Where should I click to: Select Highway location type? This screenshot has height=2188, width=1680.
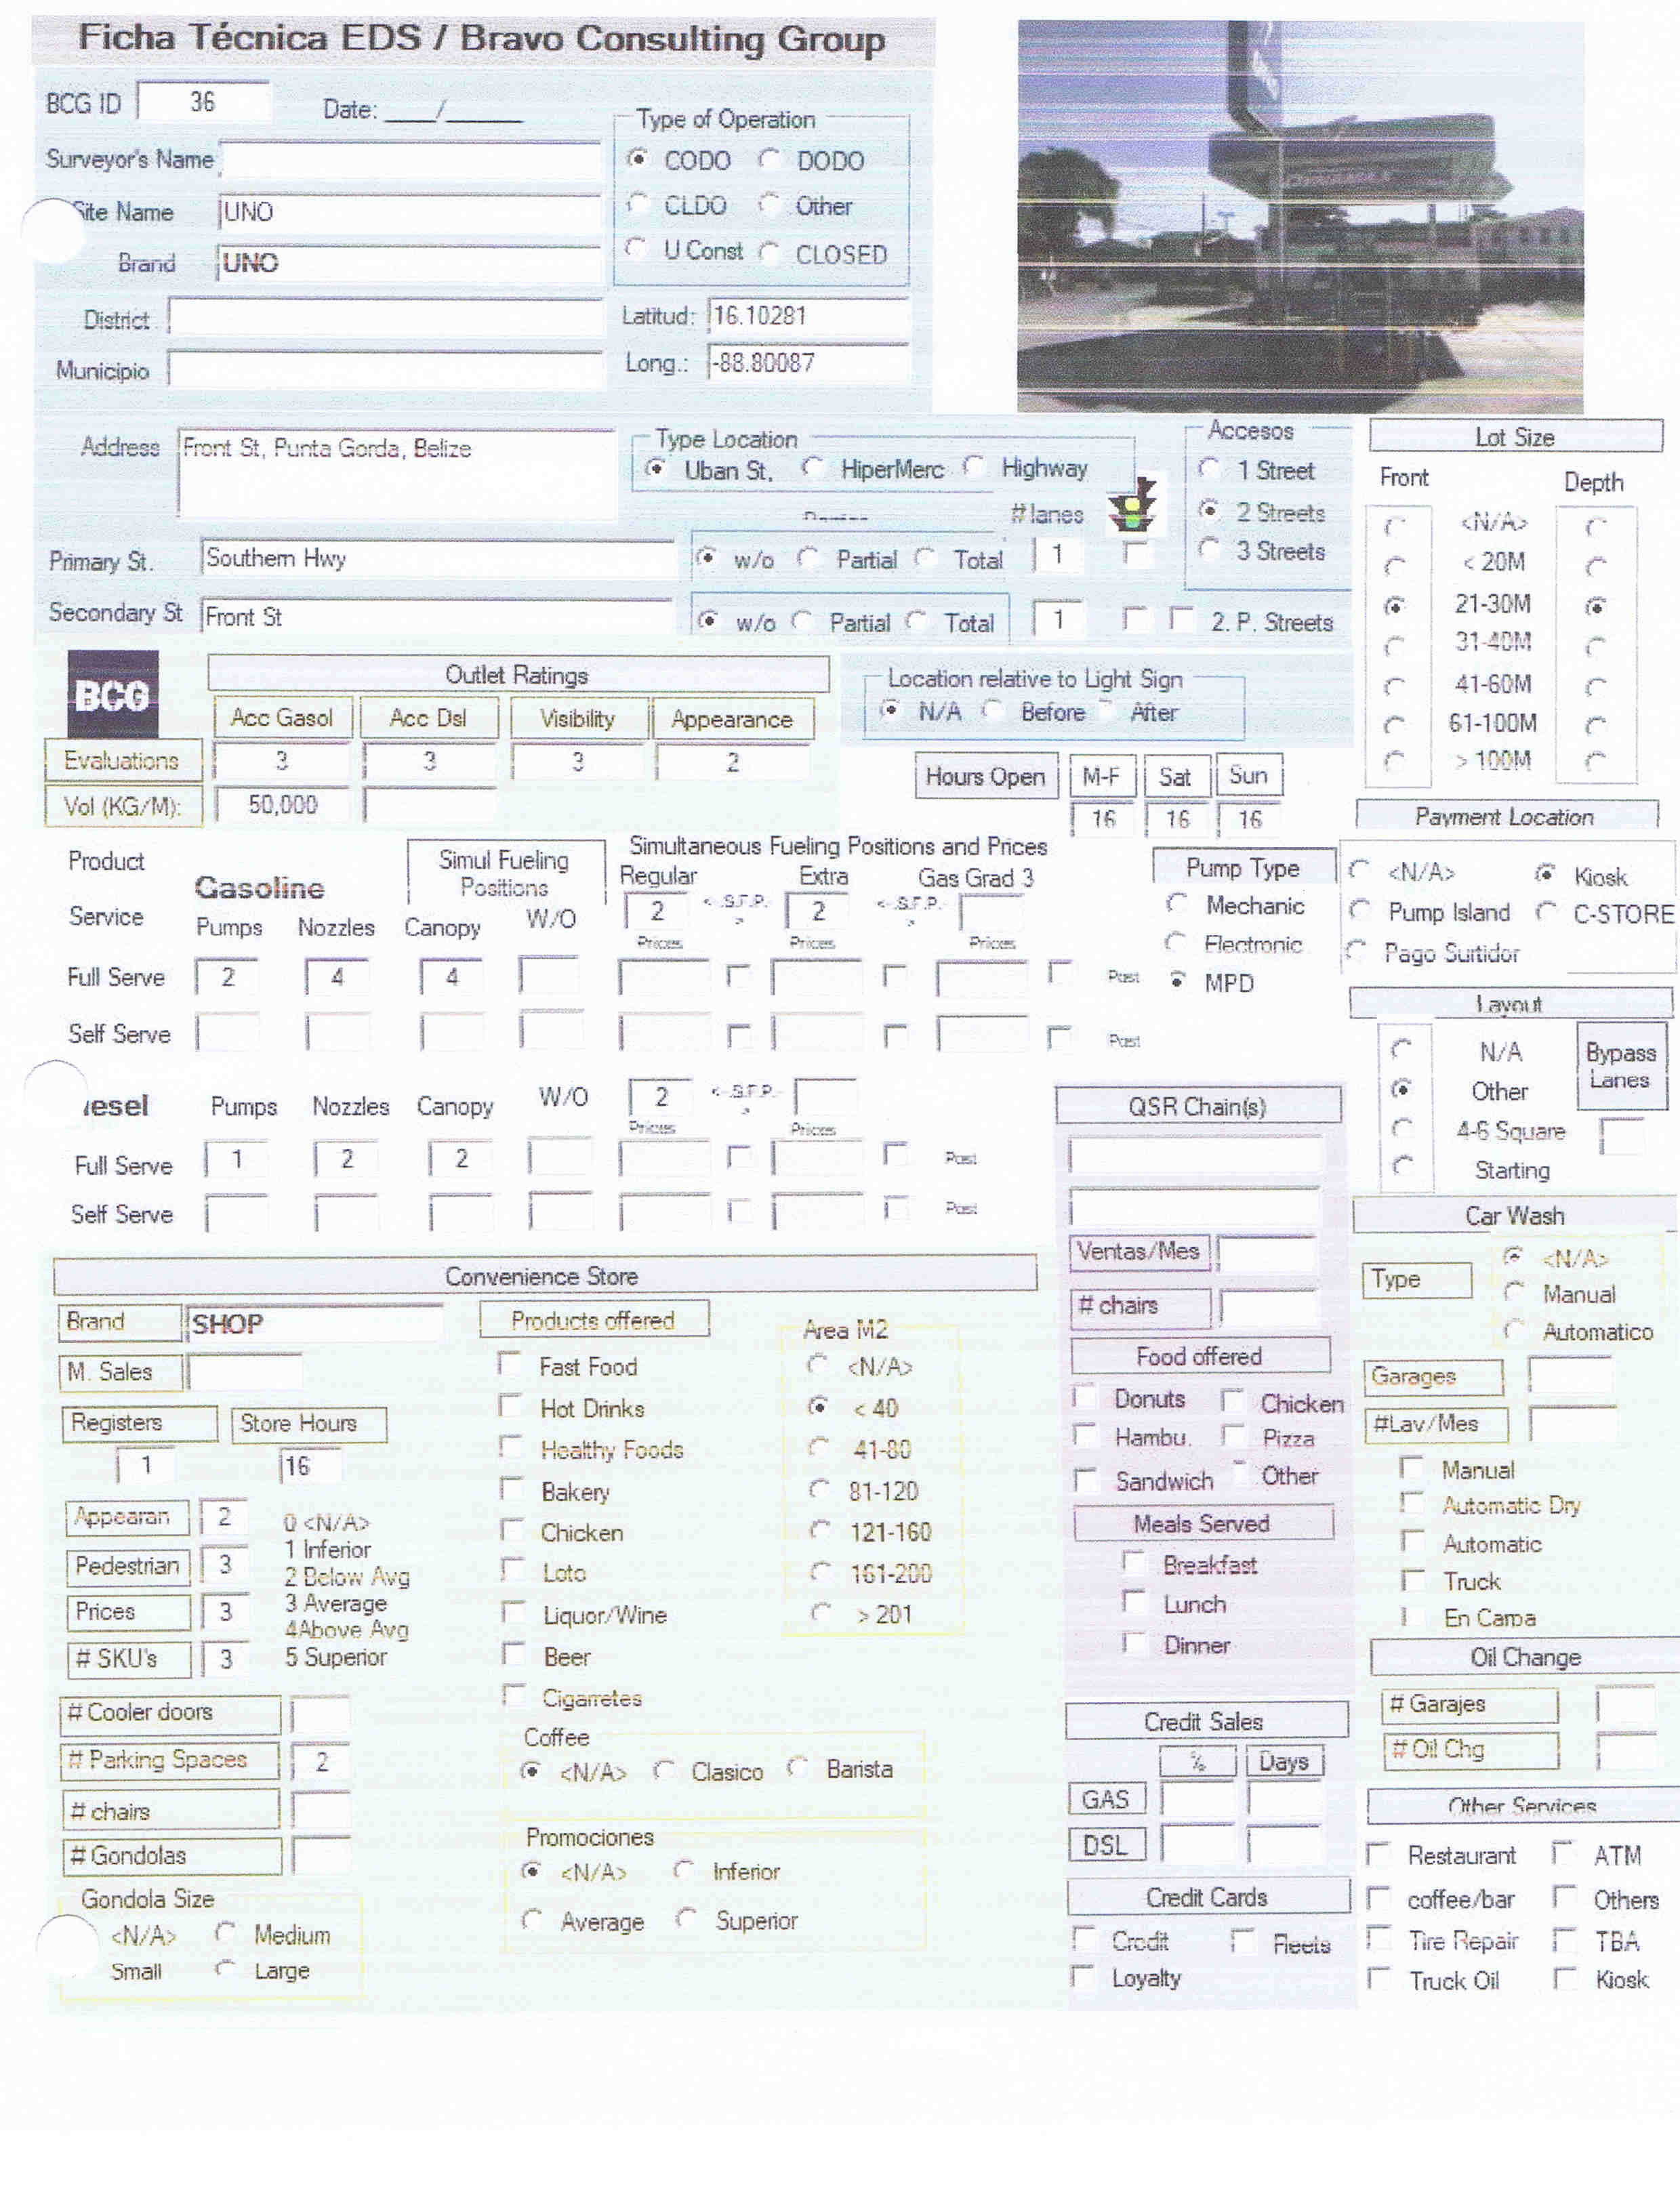[973, 466]
